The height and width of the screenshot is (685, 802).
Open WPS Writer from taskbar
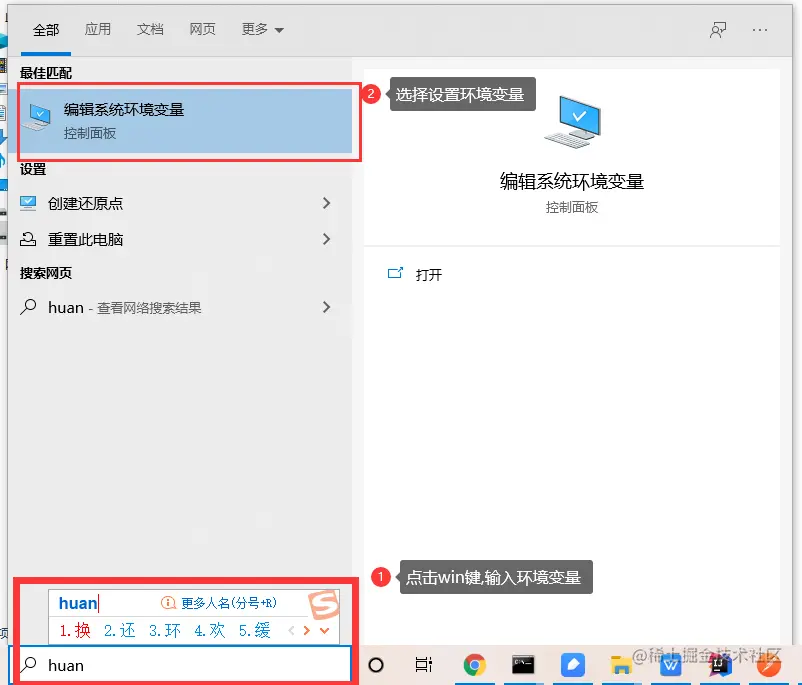click(670, 665)
